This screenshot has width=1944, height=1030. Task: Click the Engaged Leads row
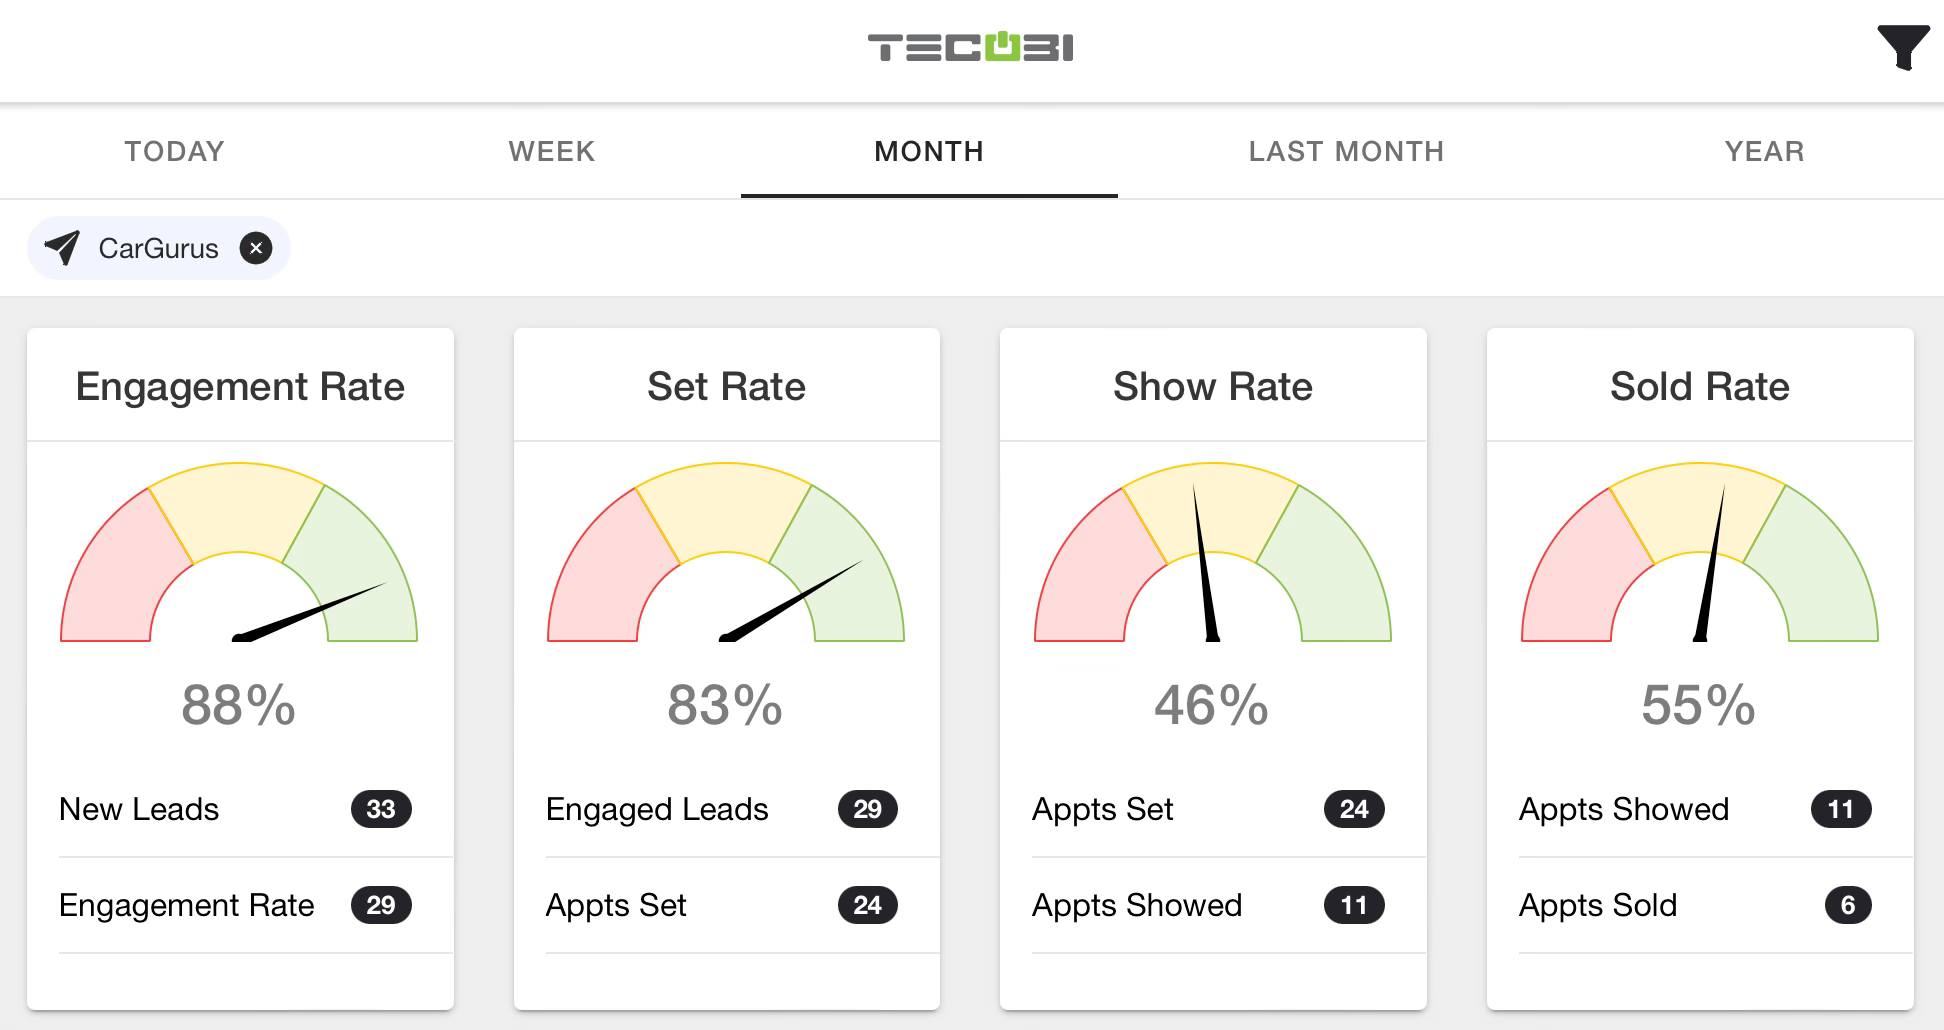tap(657, 809)
